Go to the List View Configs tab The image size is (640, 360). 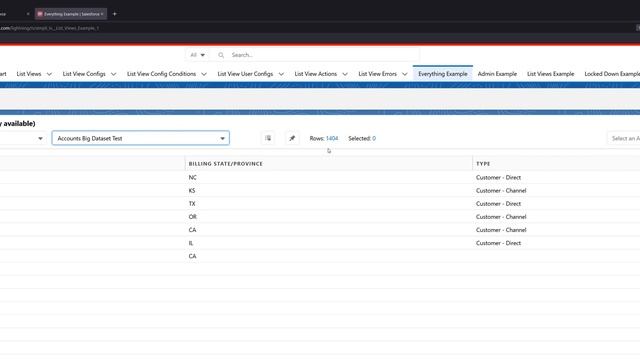[84, 74]
